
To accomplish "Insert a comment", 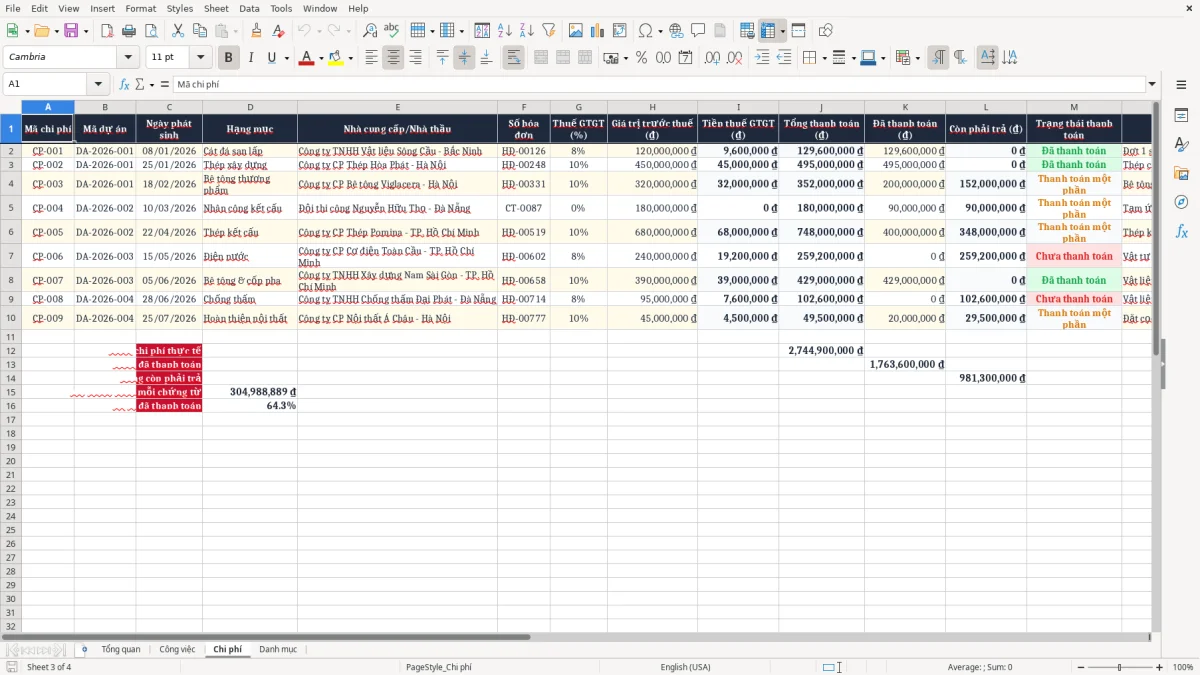I will (x=699, y=31).
